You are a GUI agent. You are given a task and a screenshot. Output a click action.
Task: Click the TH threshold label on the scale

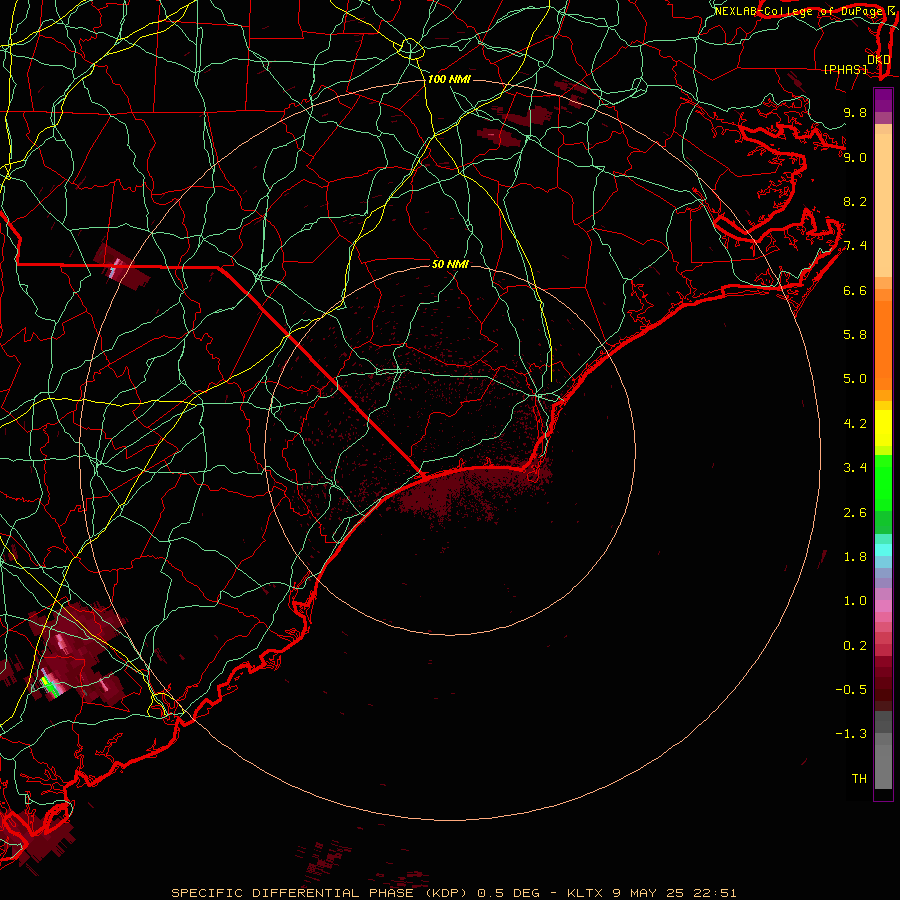[859, 779]
